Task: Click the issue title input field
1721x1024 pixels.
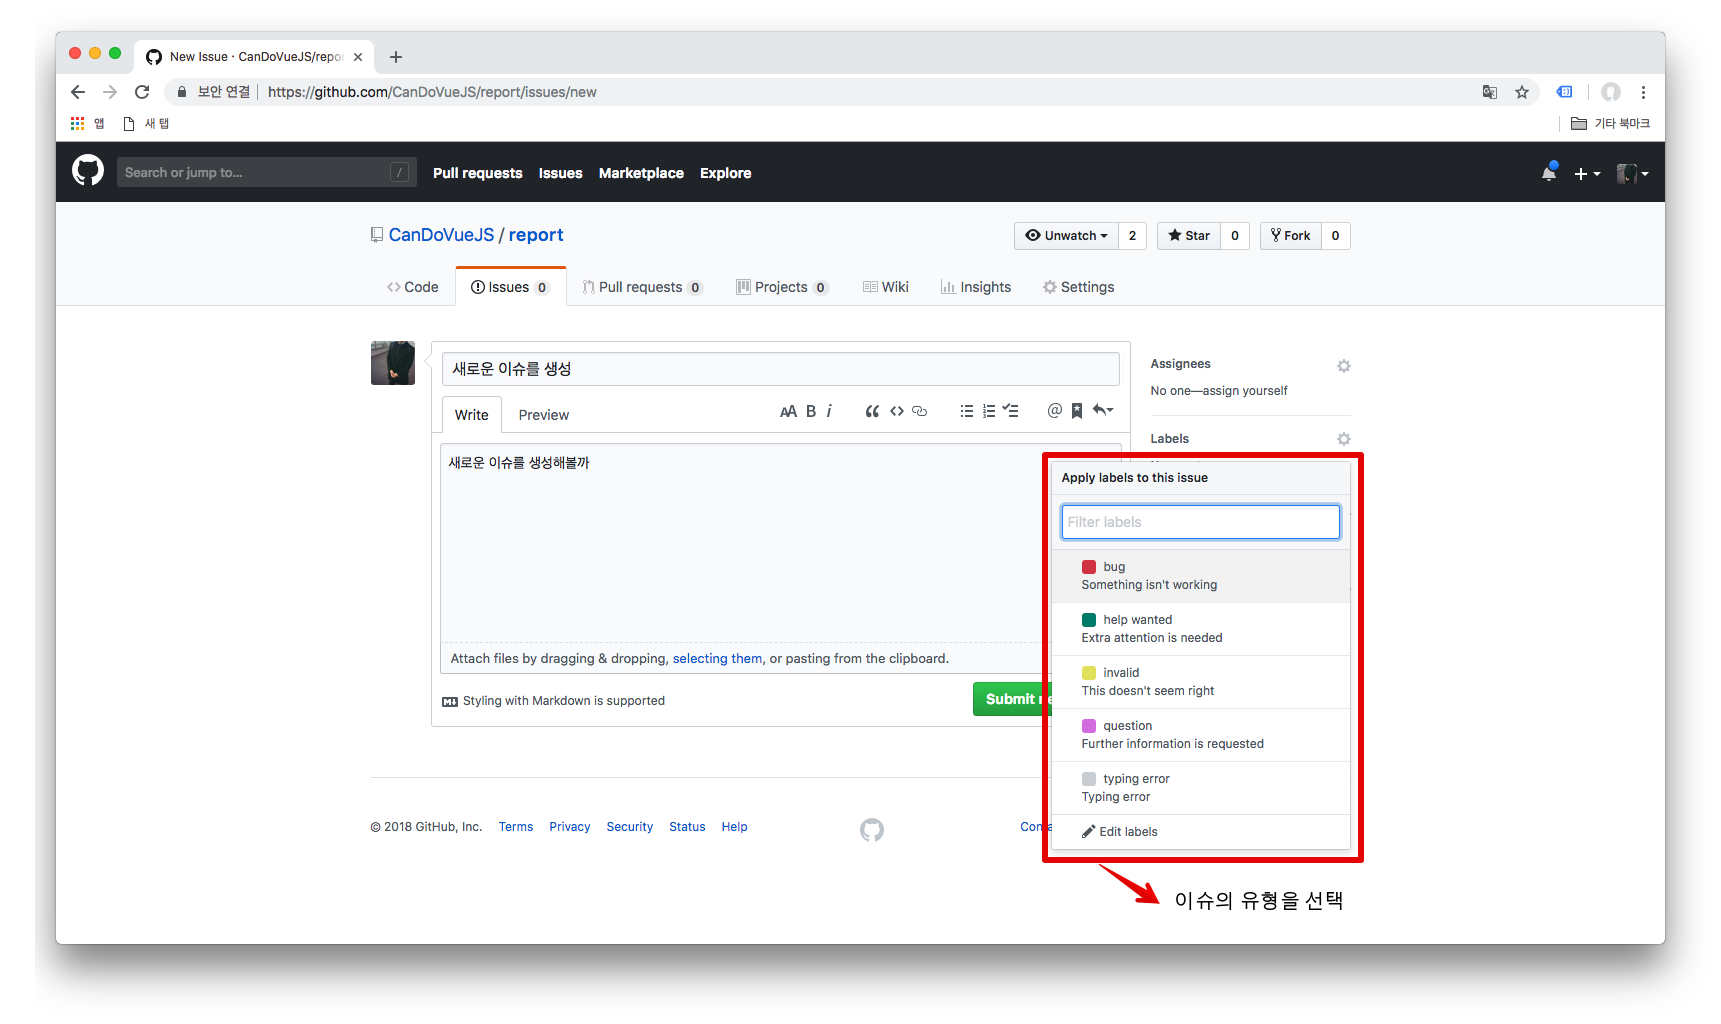Action: [781, 369]
